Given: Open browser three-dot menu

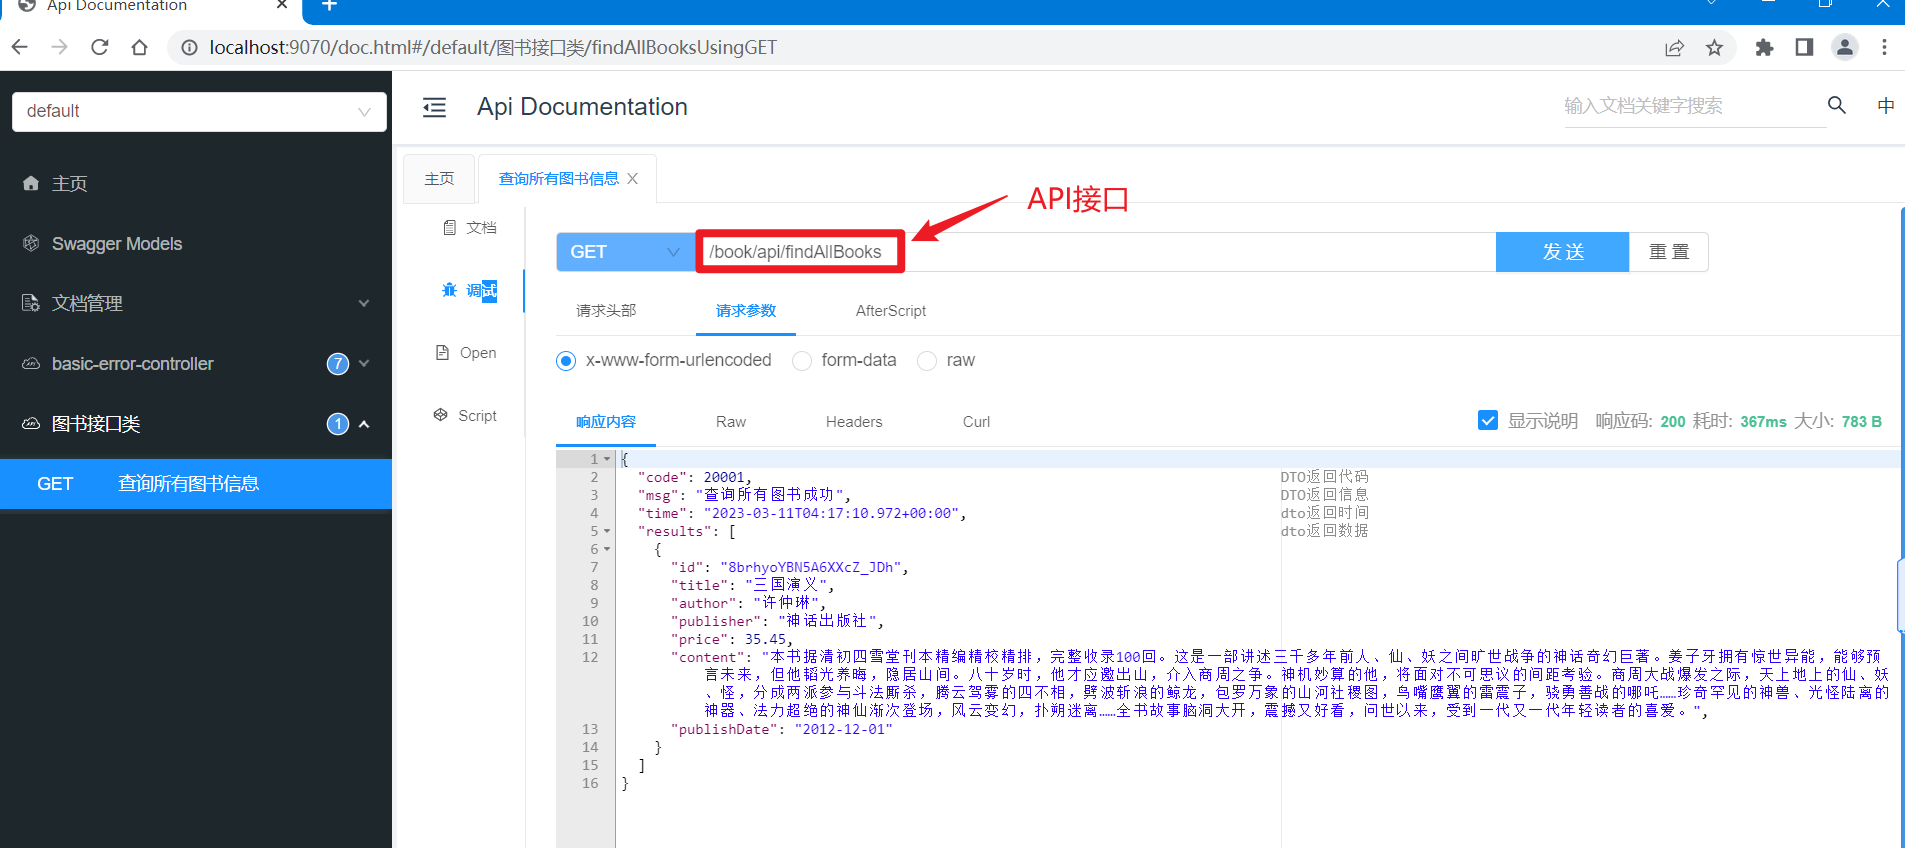Looking at the screenshot, I should [1884, 47].
